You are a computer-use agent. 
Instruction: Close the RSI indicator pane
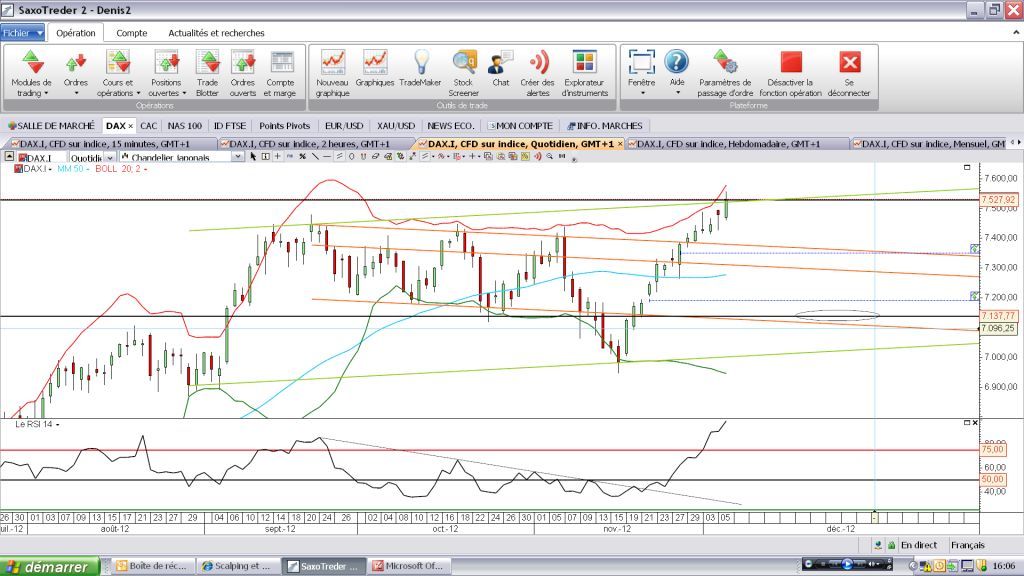pos(975,423)
